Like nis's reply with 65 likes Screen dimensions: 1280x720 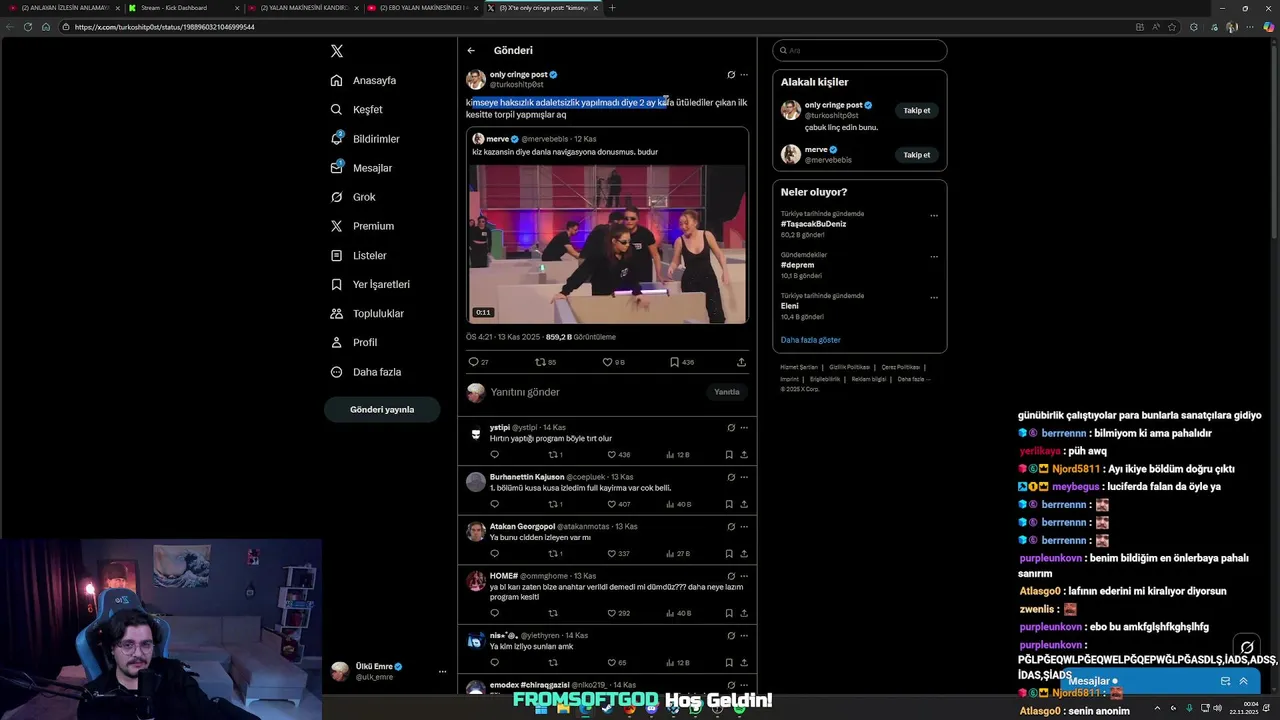(616, 662)
